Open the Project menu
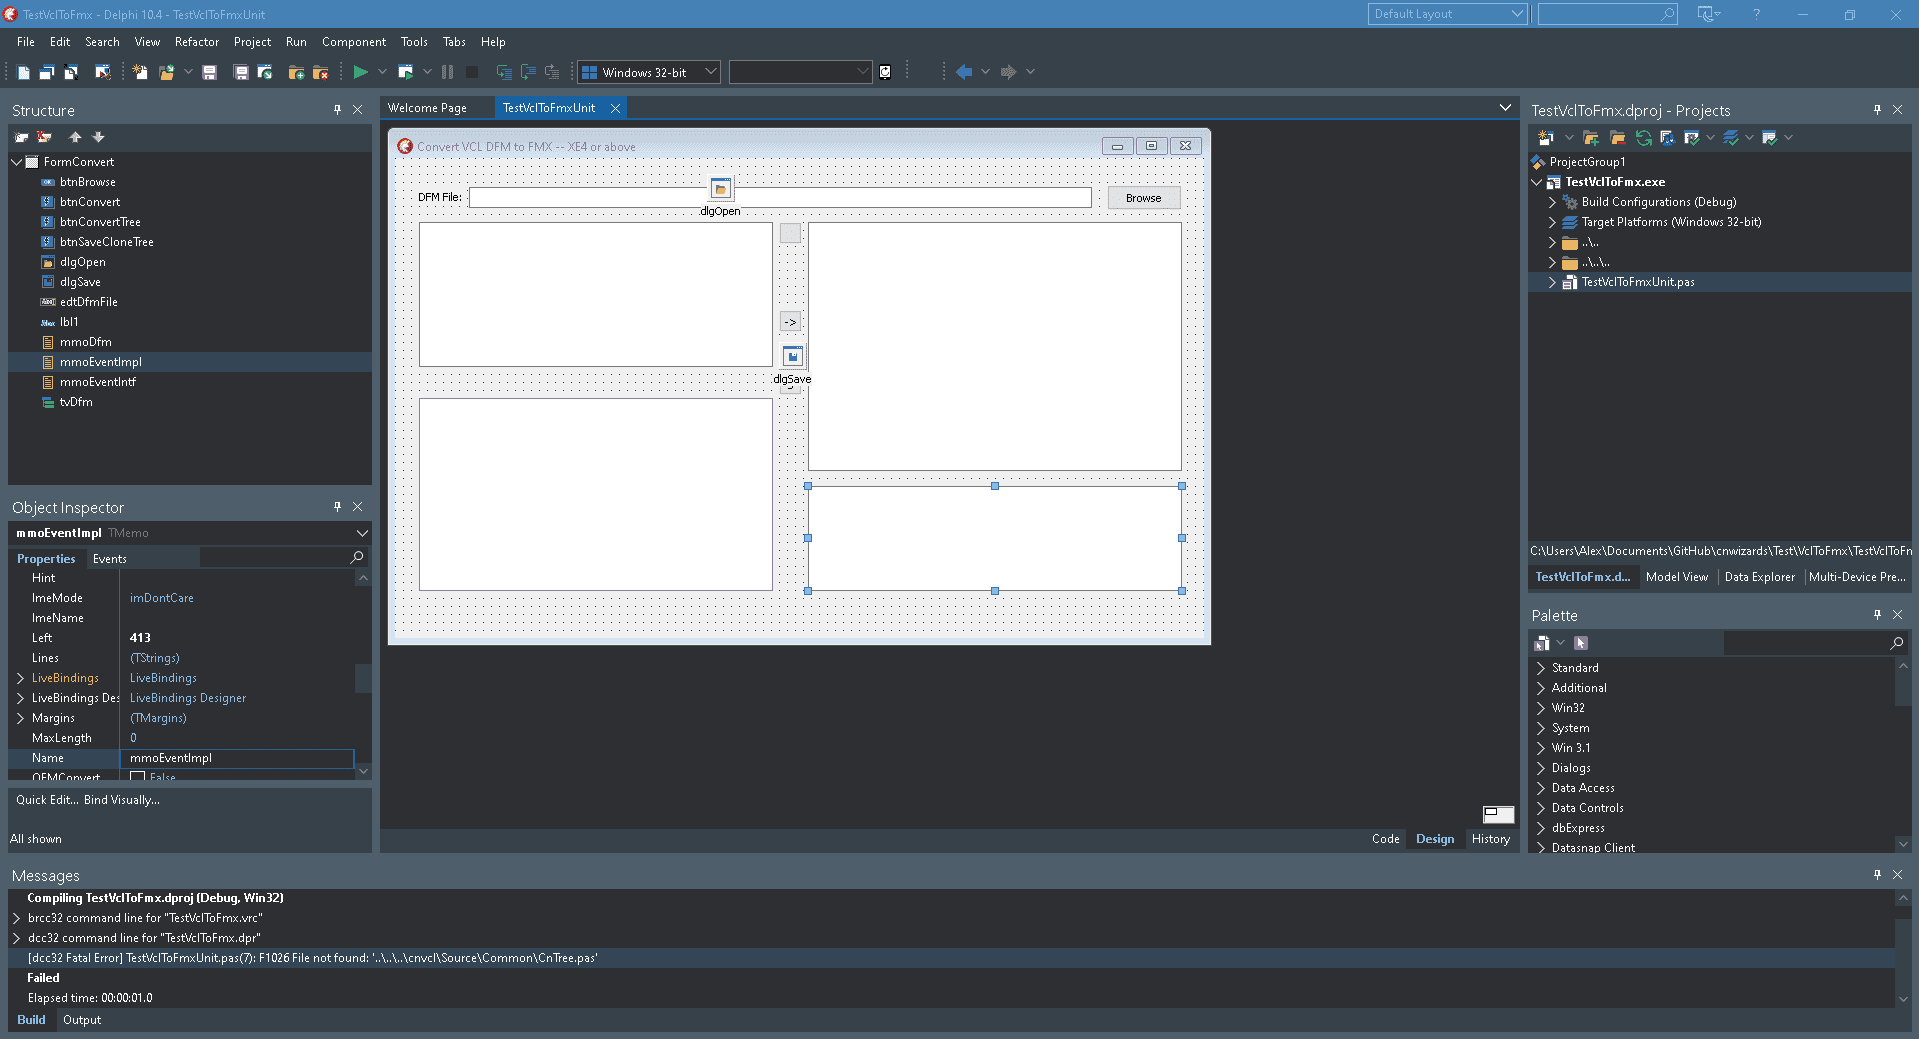Viewport: 1919px width, 1039px height. (252, 42)
